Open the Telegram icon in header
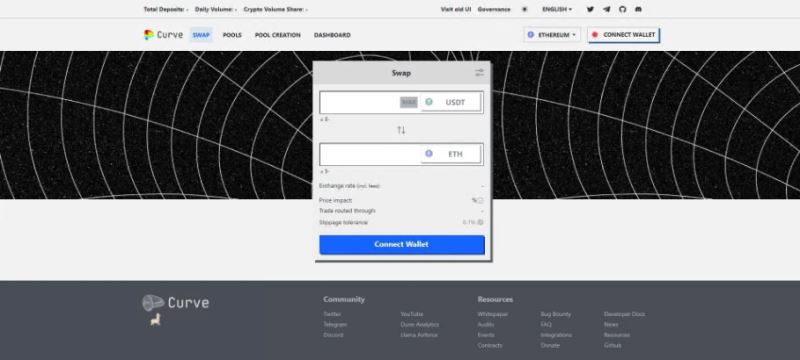Viewport: 800px width, 360px height. 607,9
